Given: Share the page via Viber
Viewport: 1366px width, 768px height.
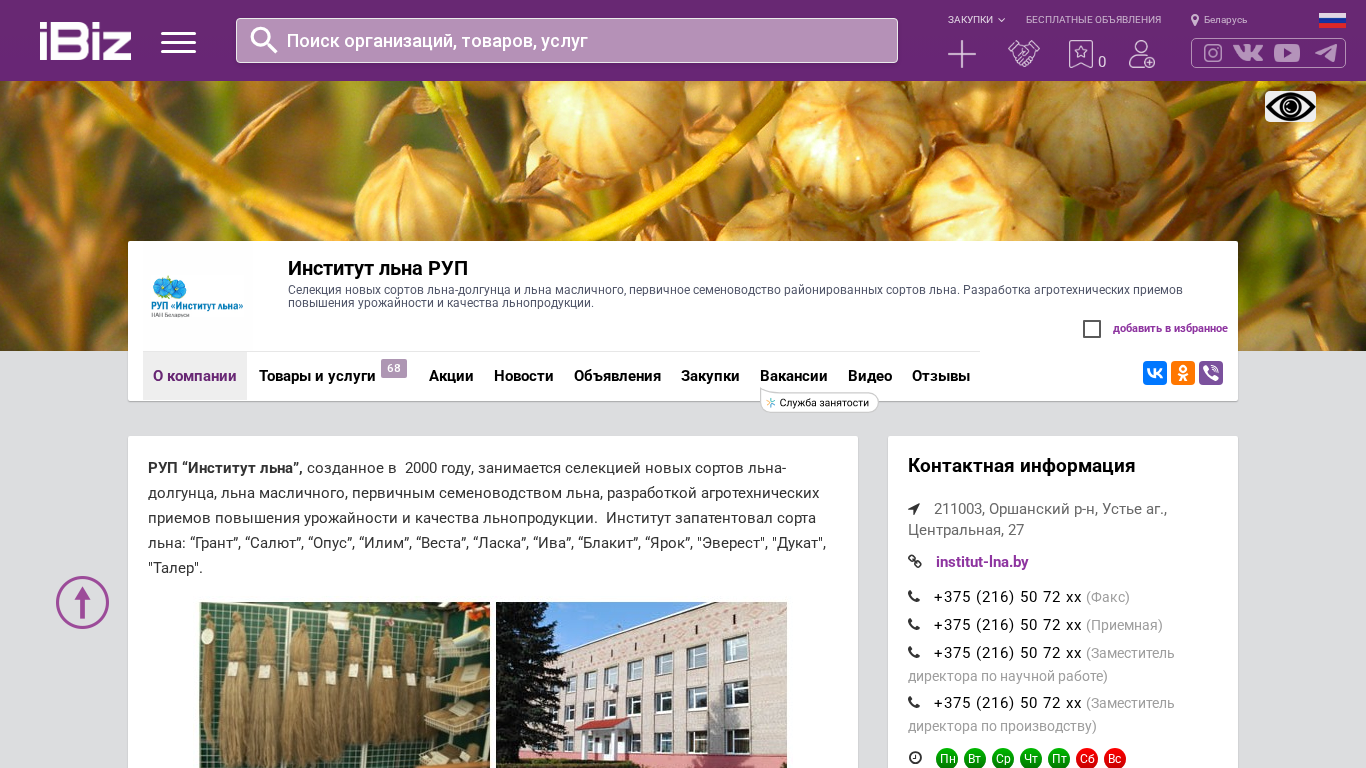Looking at the screenshot, I should 1211,373.
